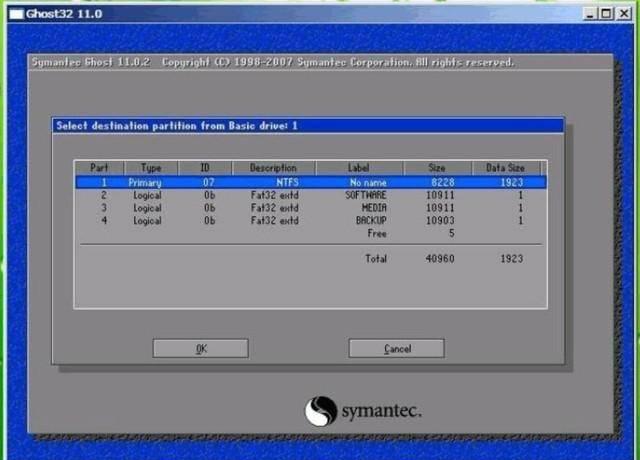
Task: Select the 'Part' column header
Action: point(99,168)
